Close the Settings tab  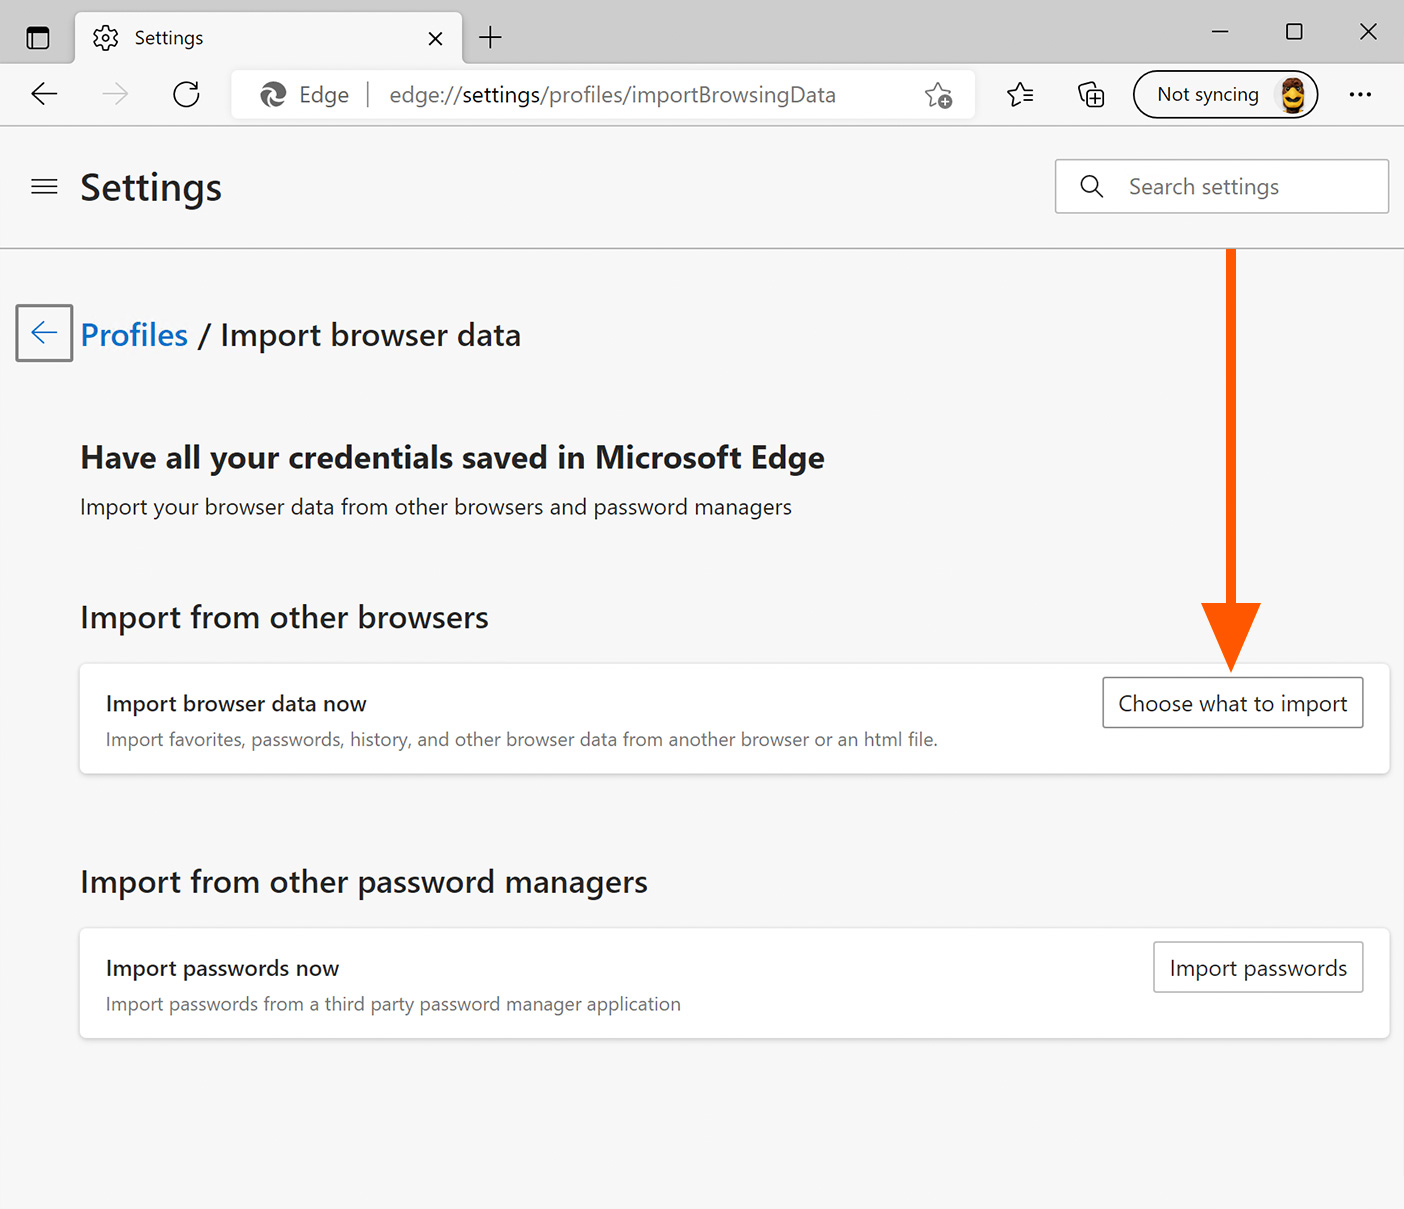point(435,38)
